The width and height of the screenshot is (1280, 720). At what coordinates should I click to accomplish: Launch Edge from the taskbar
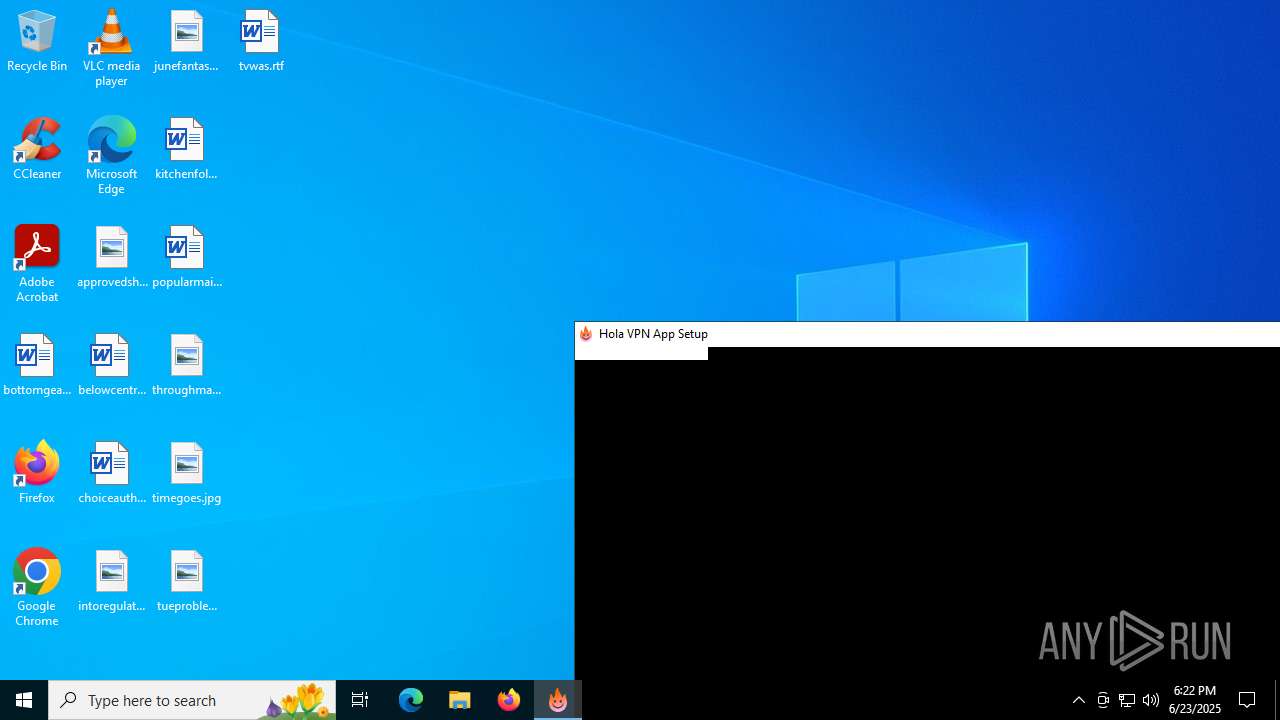coord(411,700)
